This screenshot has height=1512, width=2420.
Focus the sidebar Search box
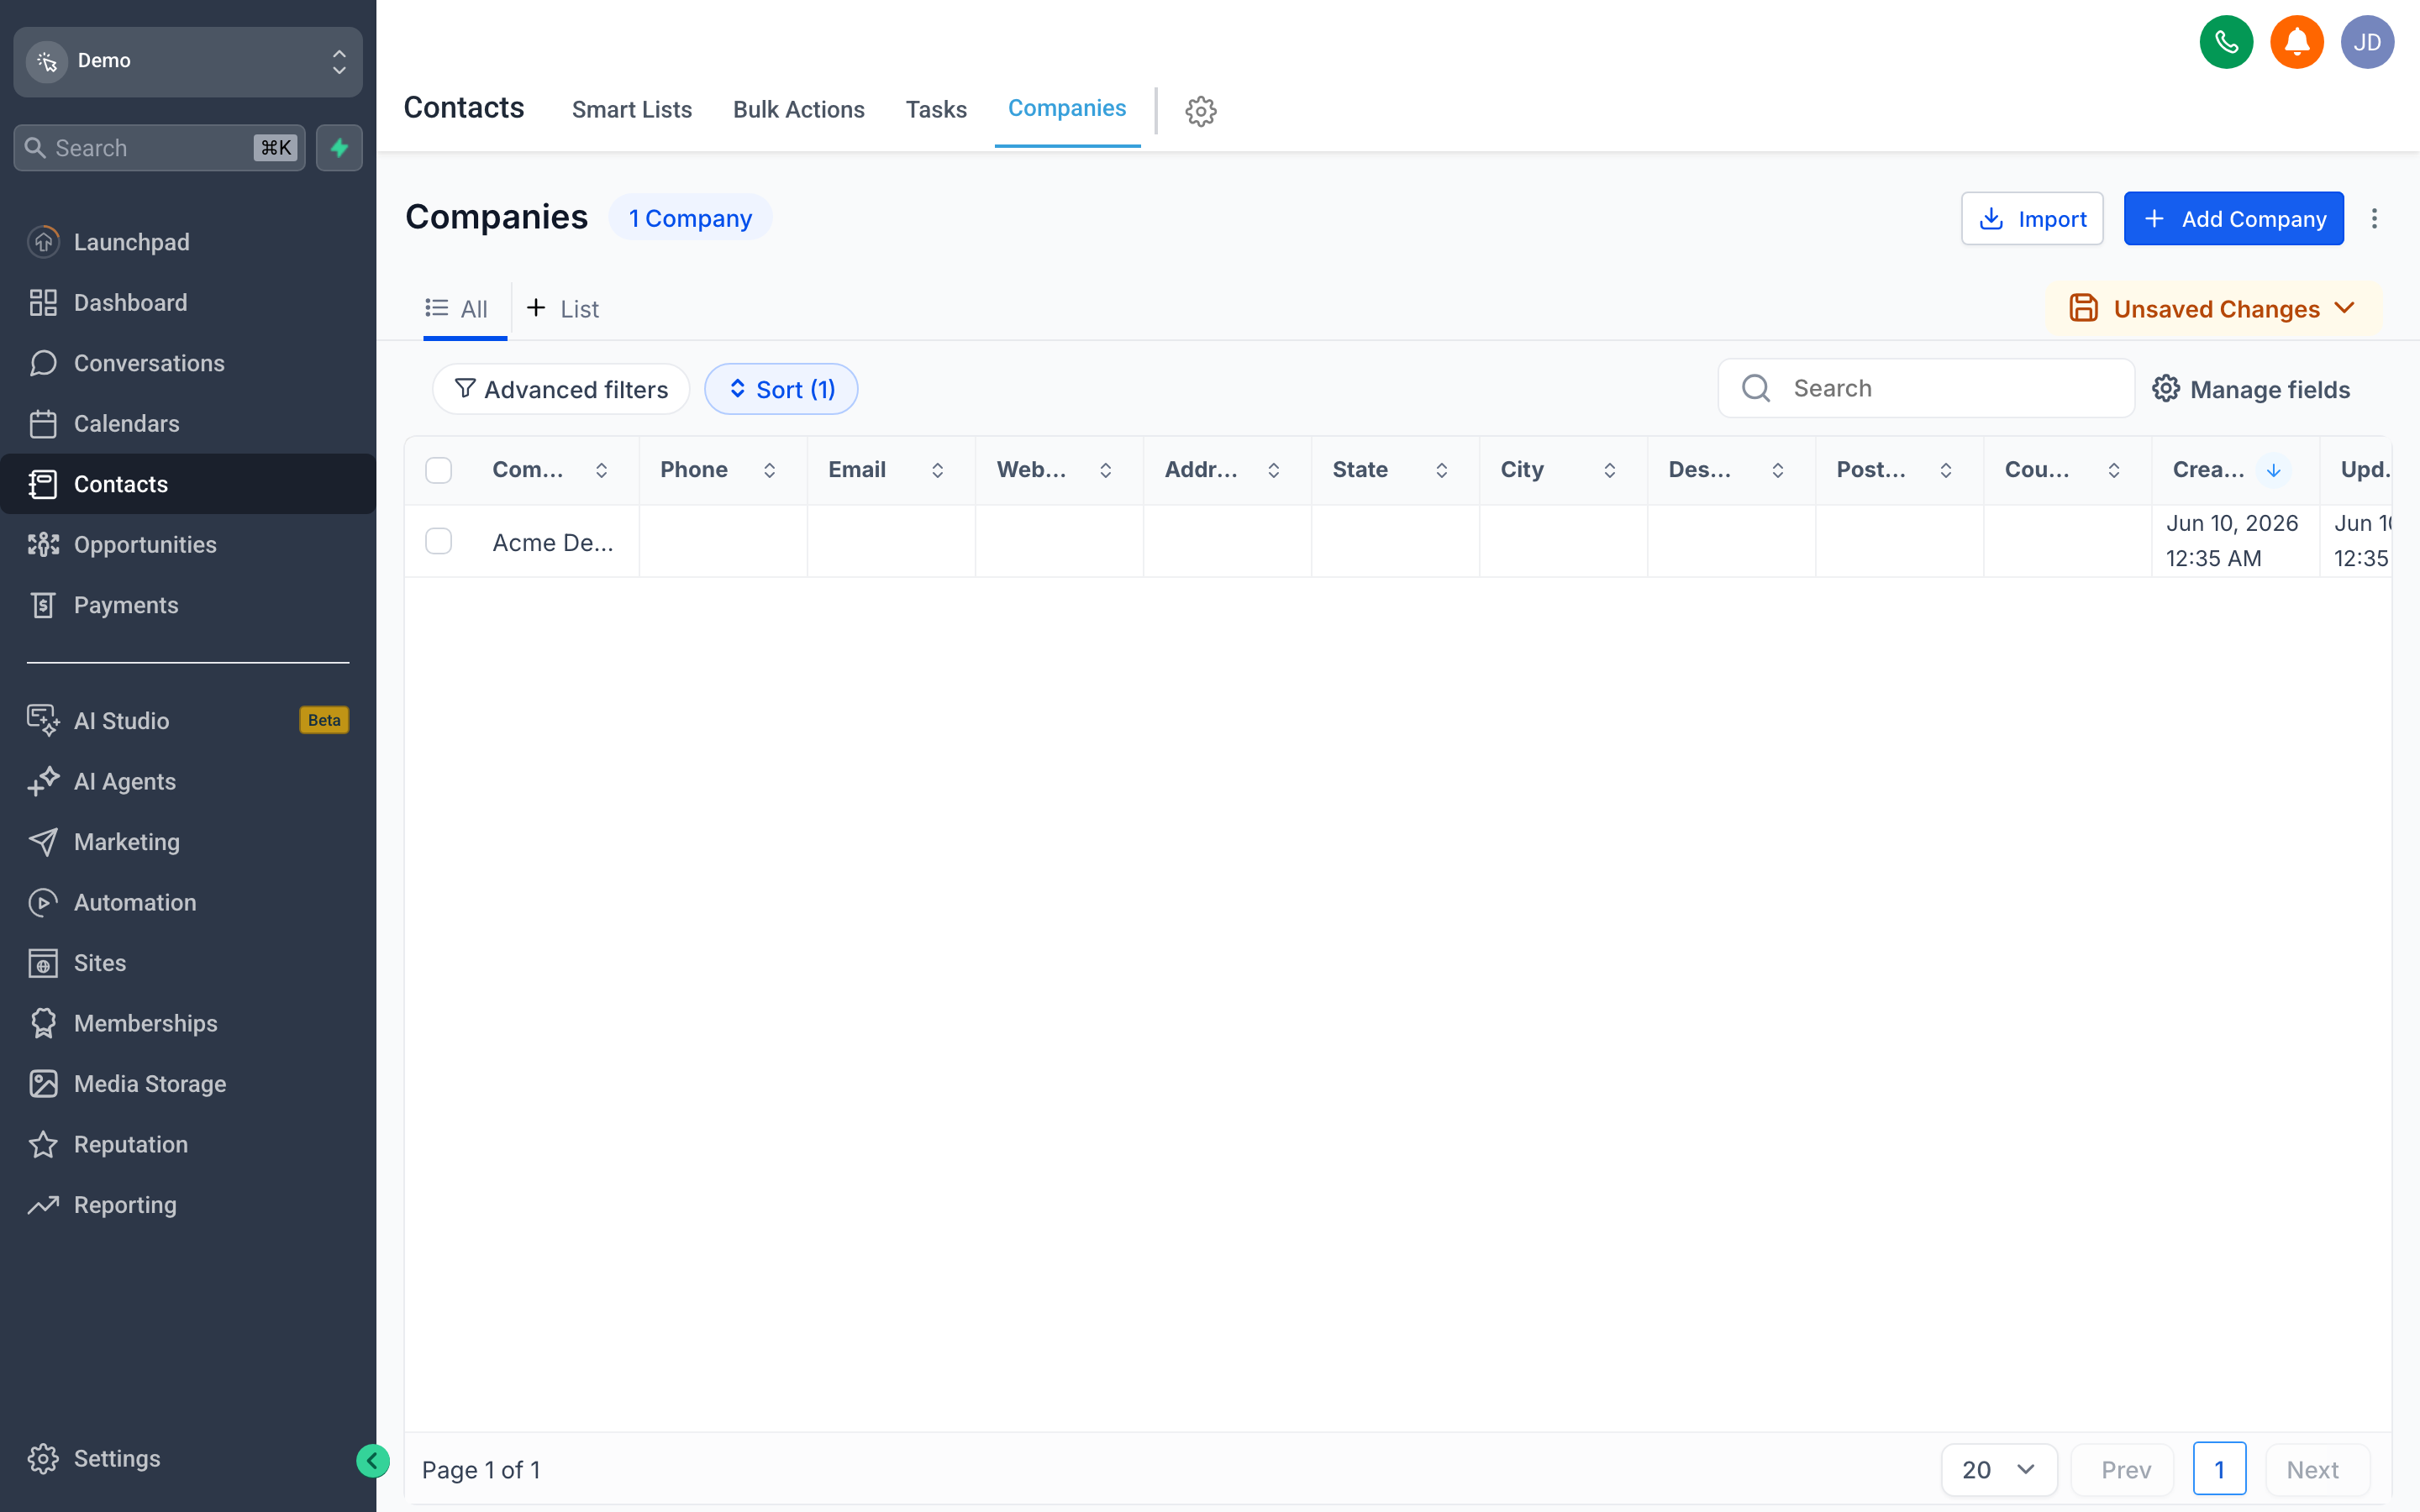[159, 148]
